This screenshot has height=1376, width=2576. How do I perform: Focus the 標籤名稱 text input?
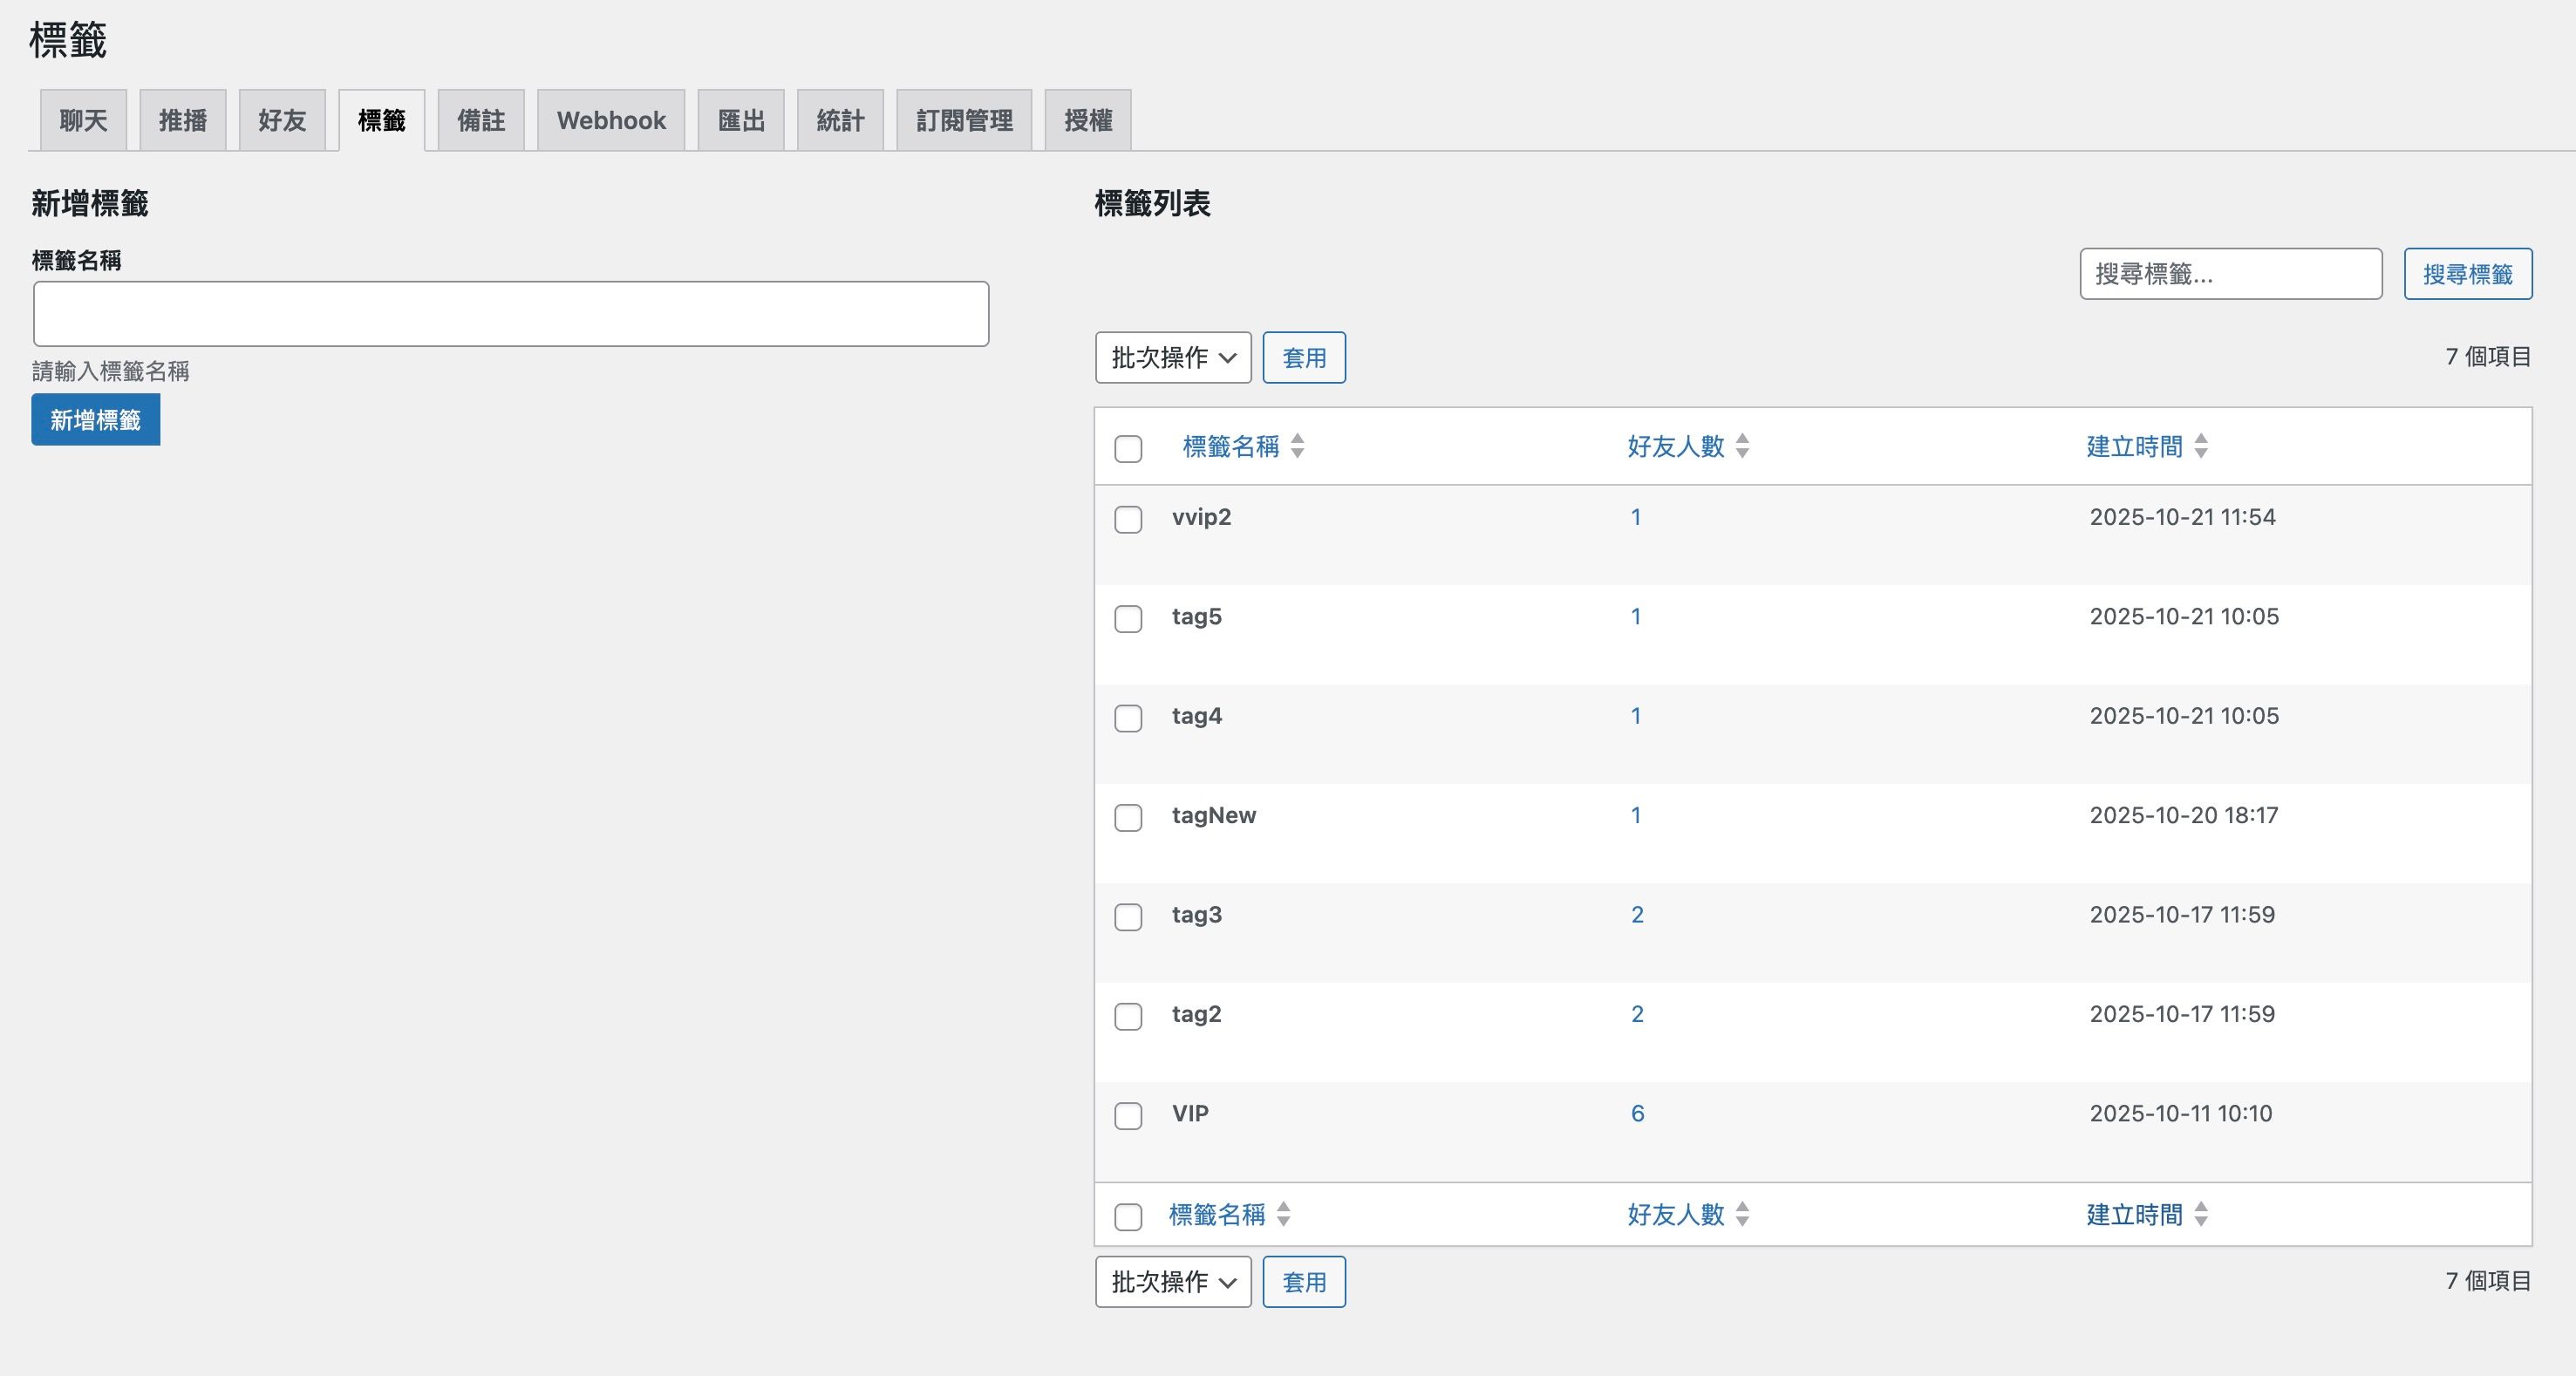[x=510, y=314]
